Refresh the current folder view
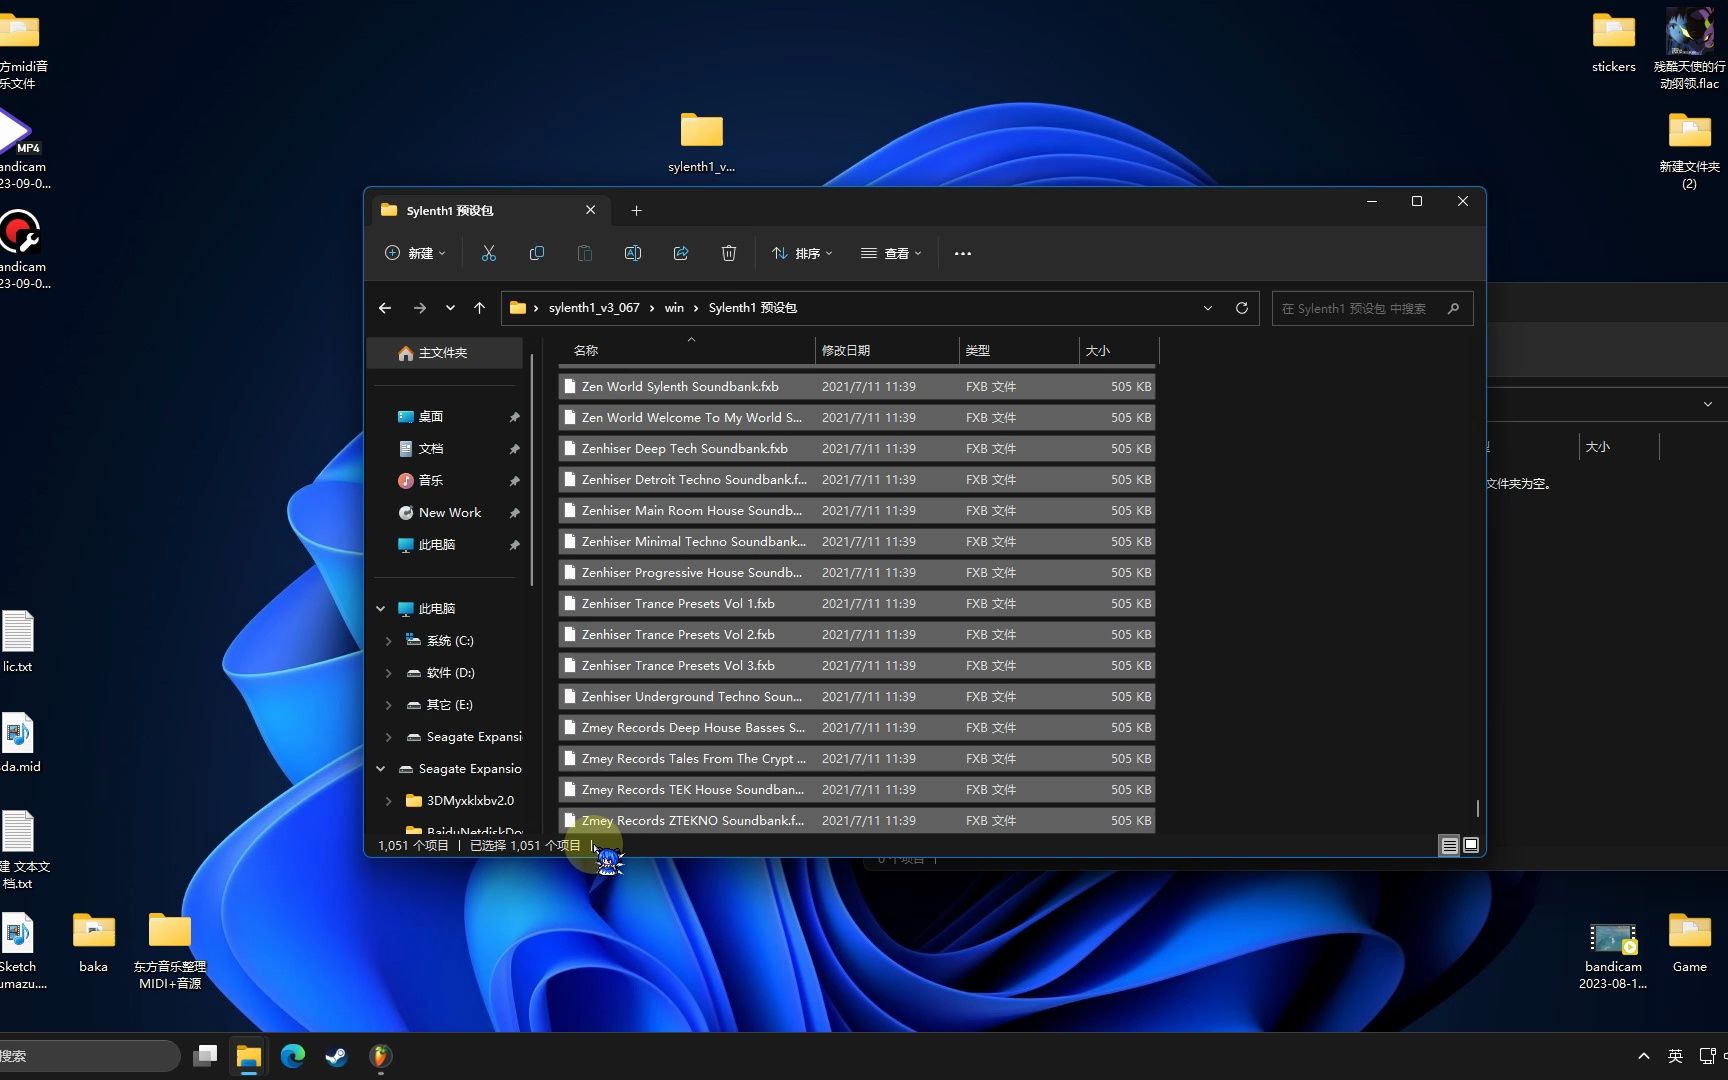 pyautogui.click(x=1241, y=308)
